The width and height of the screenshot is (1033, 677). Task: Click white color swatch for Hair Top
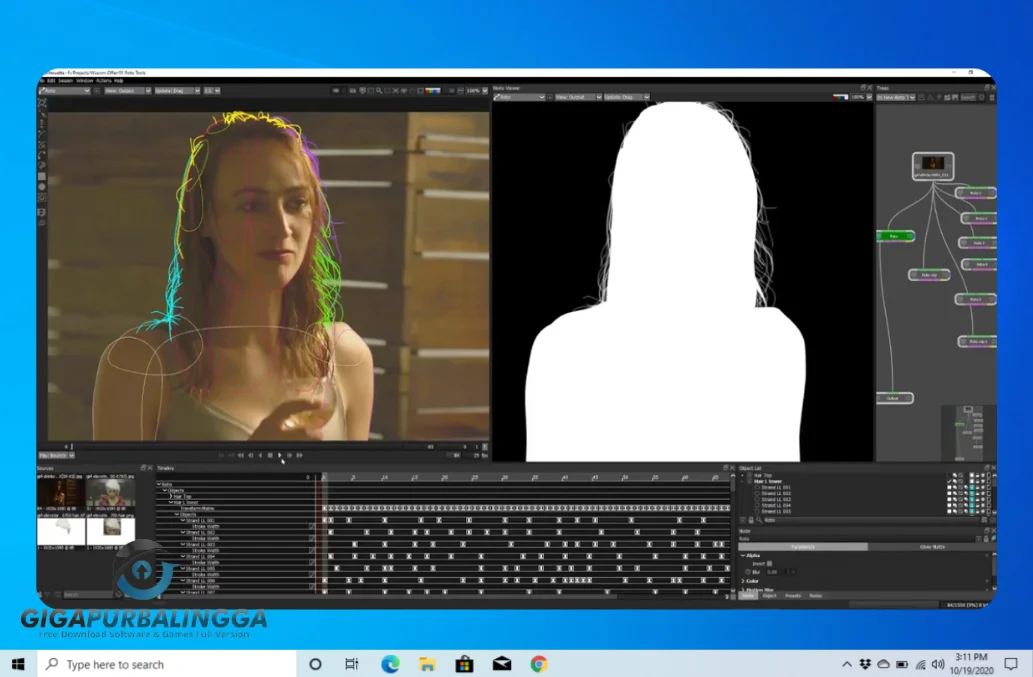point(971,475)
